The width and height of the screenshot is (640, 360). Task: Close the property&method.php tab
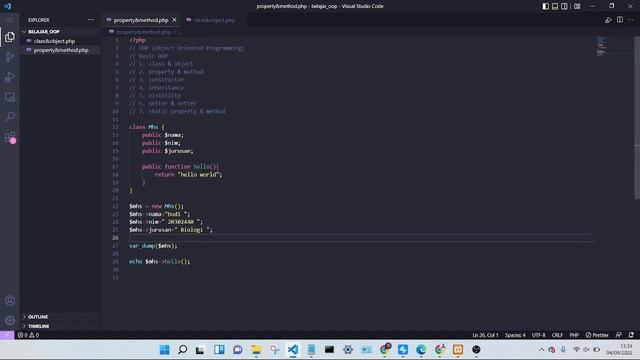[x=174, y=20]
